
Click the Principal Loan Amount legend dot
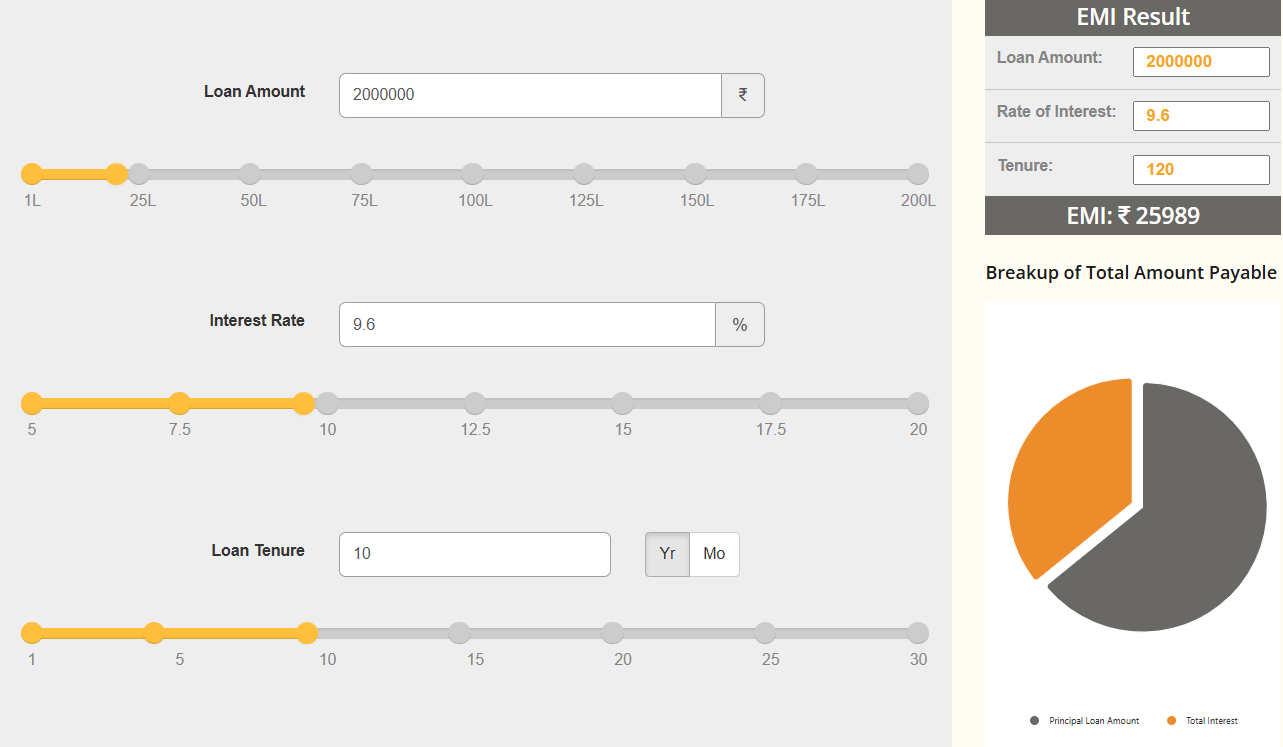pyautogui.click(x=1036, y=720)
